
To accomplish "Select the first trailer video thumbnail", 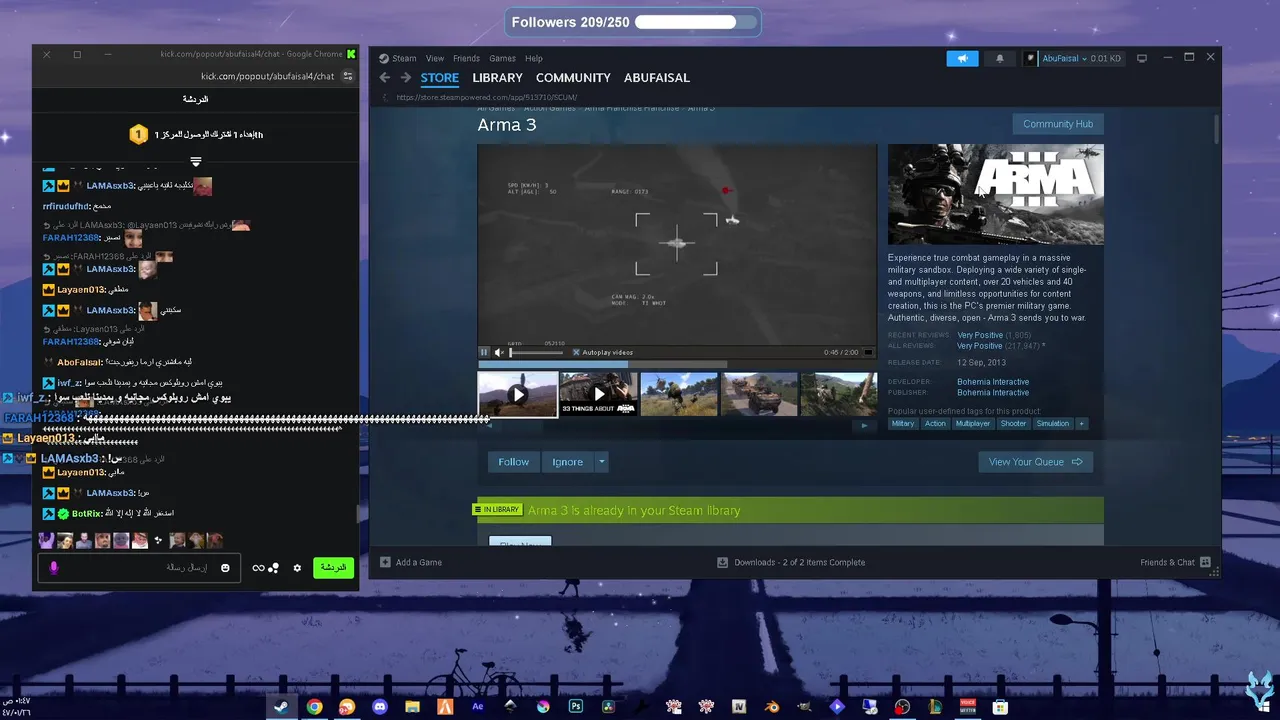I will (517, 394).
